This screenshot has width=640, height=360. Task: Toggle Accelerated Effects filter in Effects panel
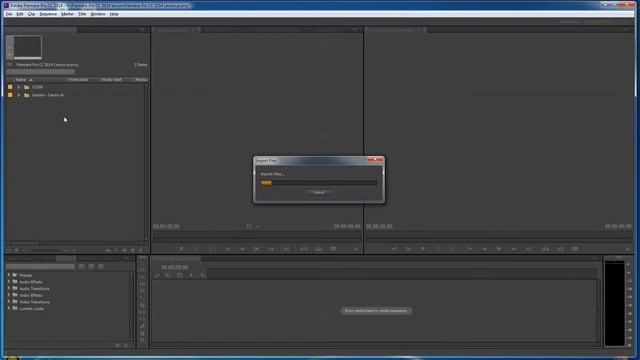(x=82, y=267)
